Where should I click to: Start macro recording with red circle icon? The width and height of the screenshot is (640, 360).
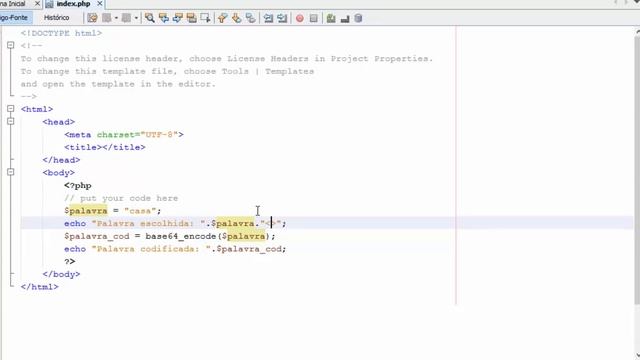(x=300, y=18)
